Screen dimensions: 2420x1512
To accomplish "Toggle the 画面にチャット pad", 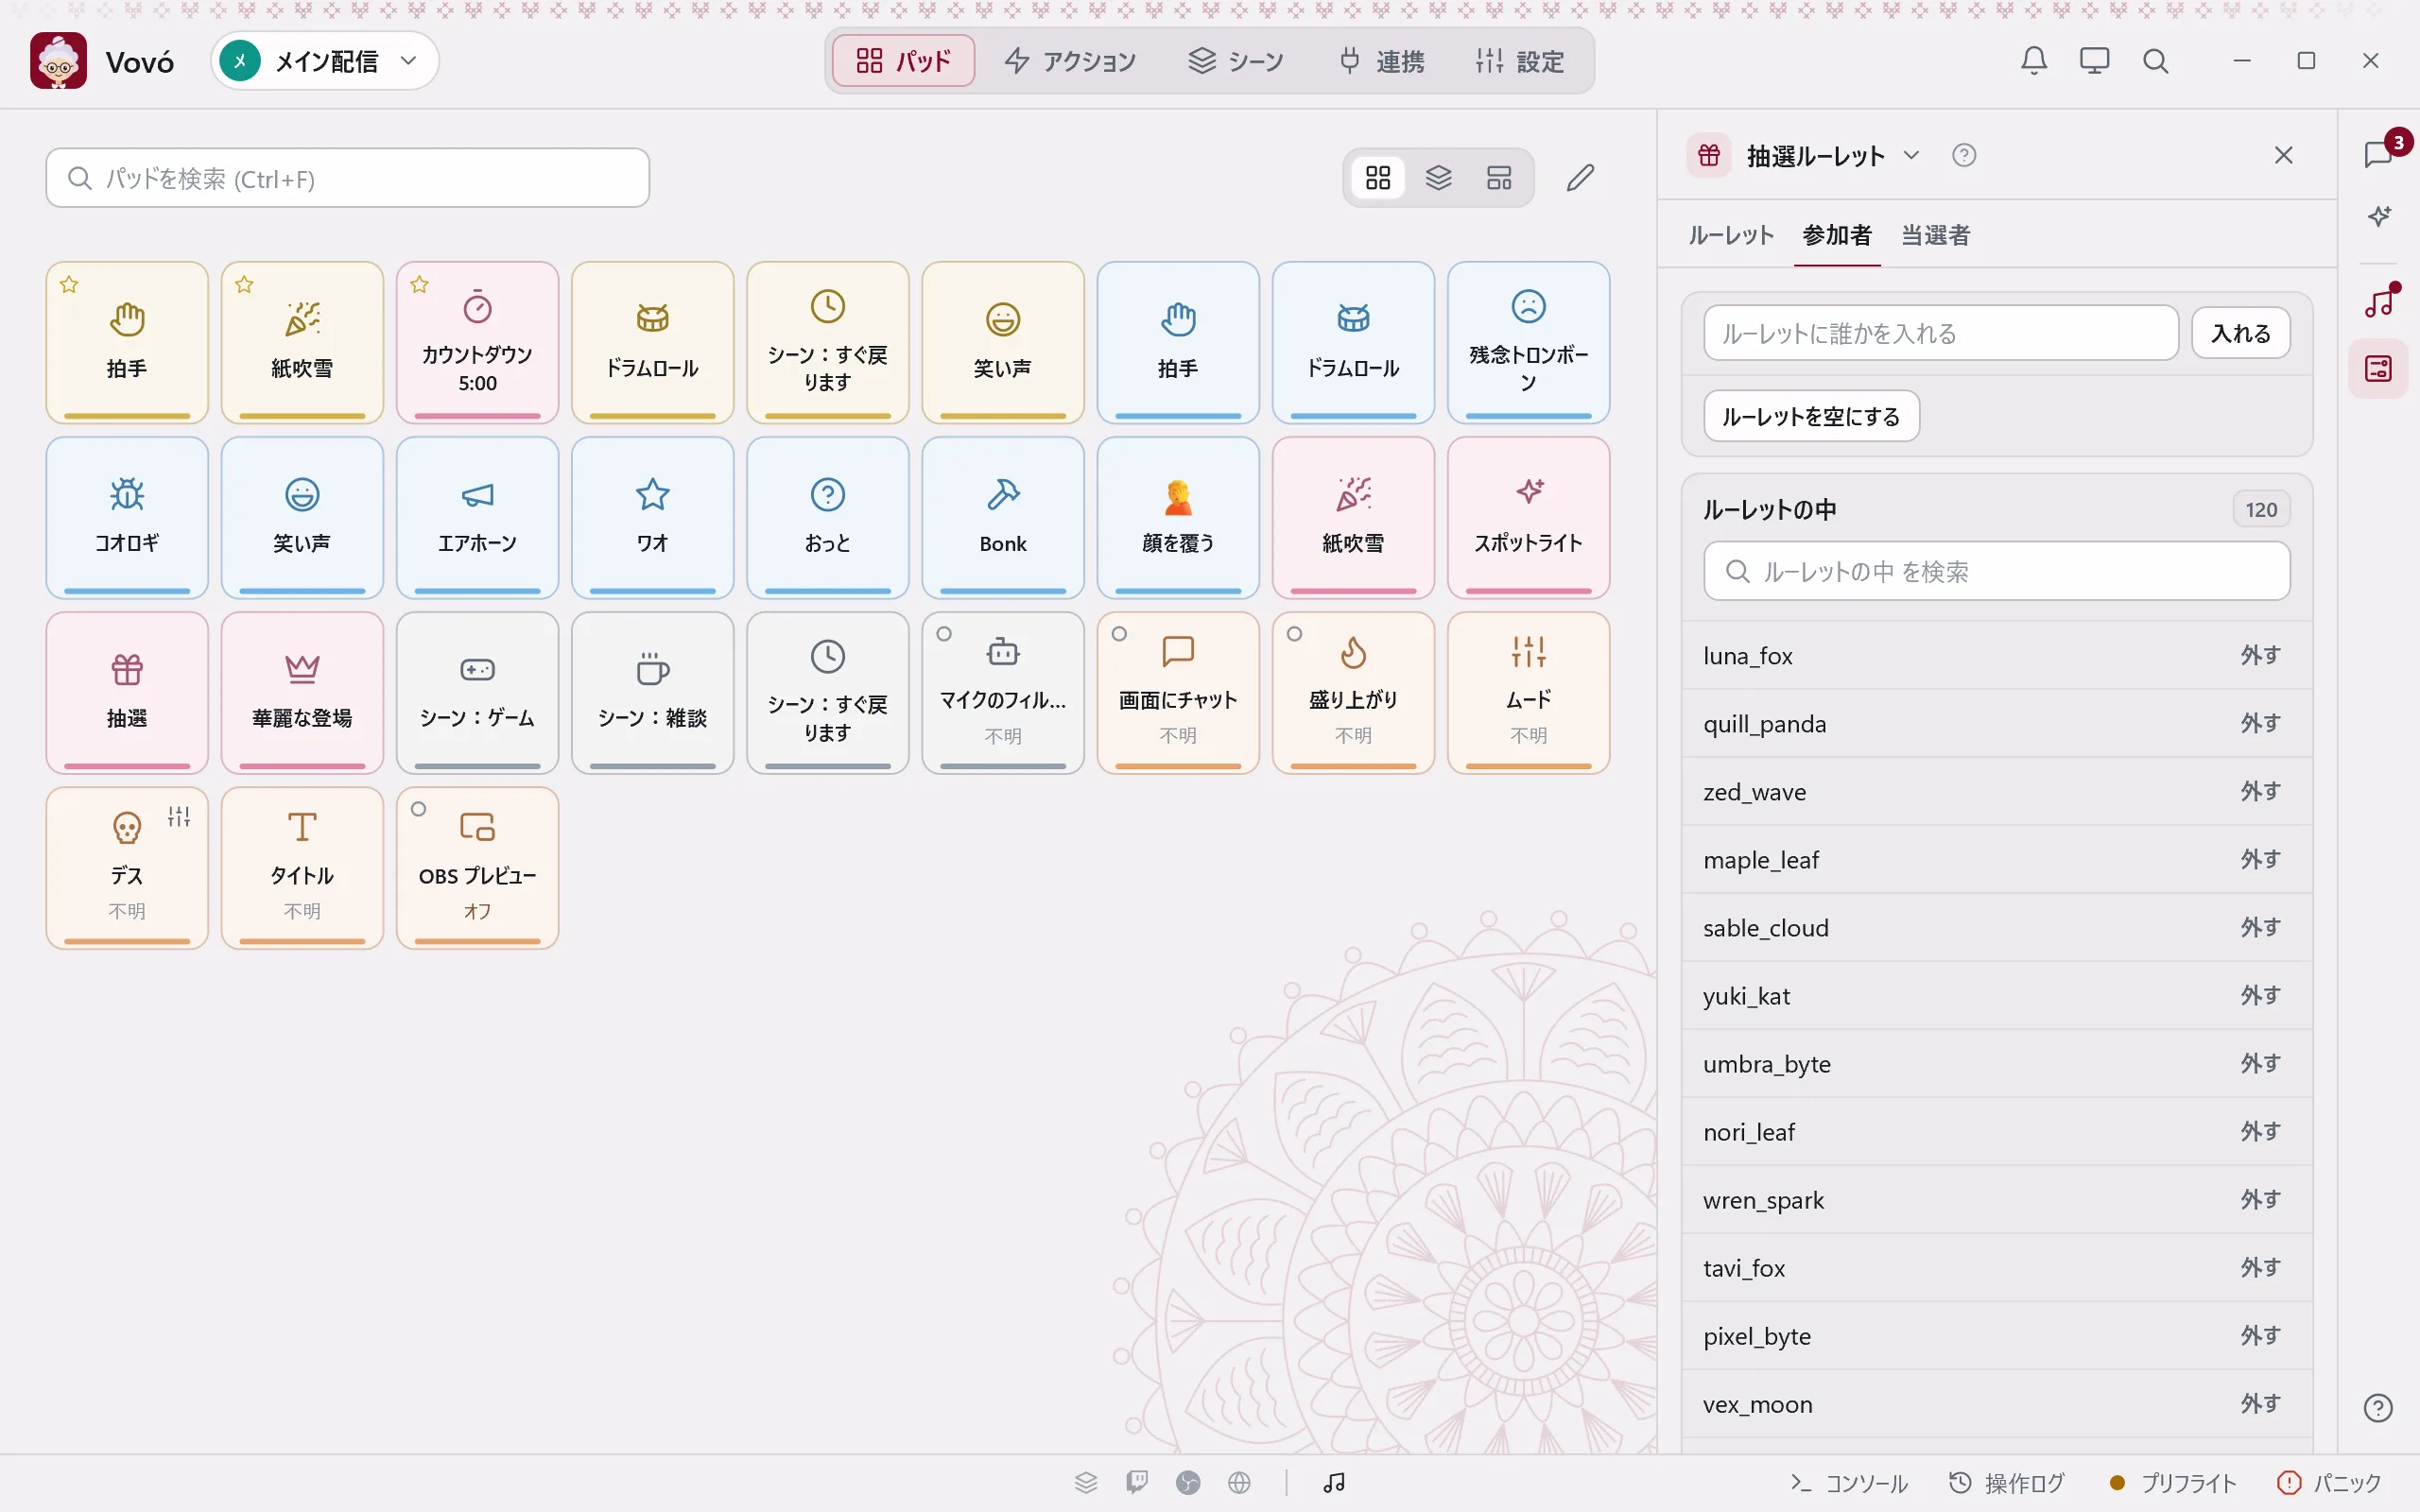I will 1178,692.
